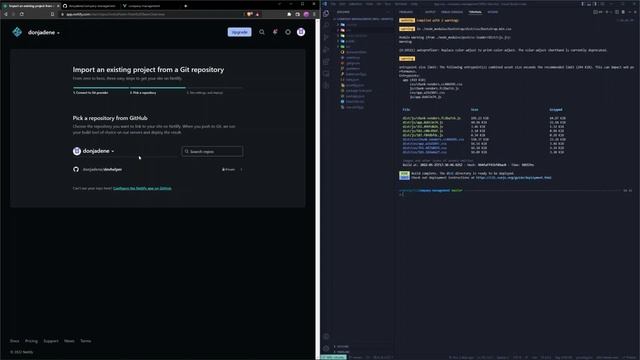Select the Terminal panel tab
The image size is (640, 360).
[x=475, y=12]
